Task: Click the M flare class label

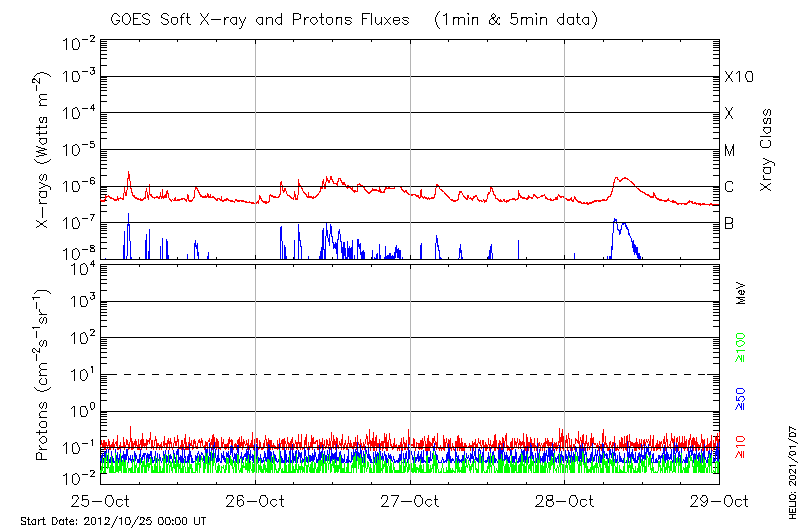Action: pyautogui.click(x=730, y=151)
